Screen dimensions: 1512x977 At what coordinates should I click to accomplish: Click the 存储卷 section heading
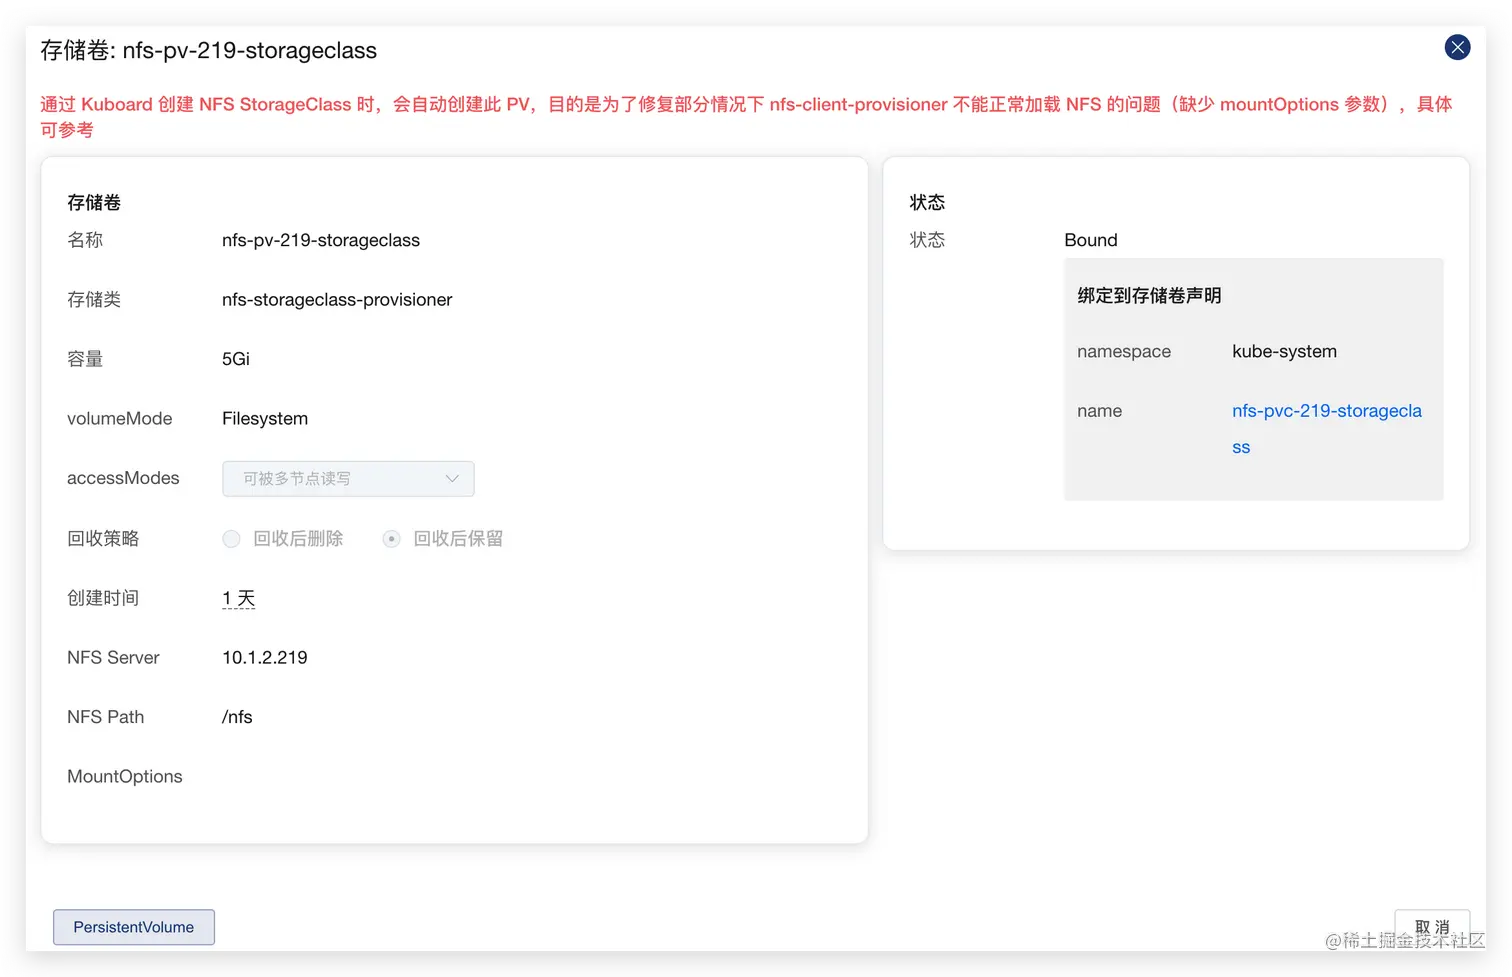coord(94,202)
